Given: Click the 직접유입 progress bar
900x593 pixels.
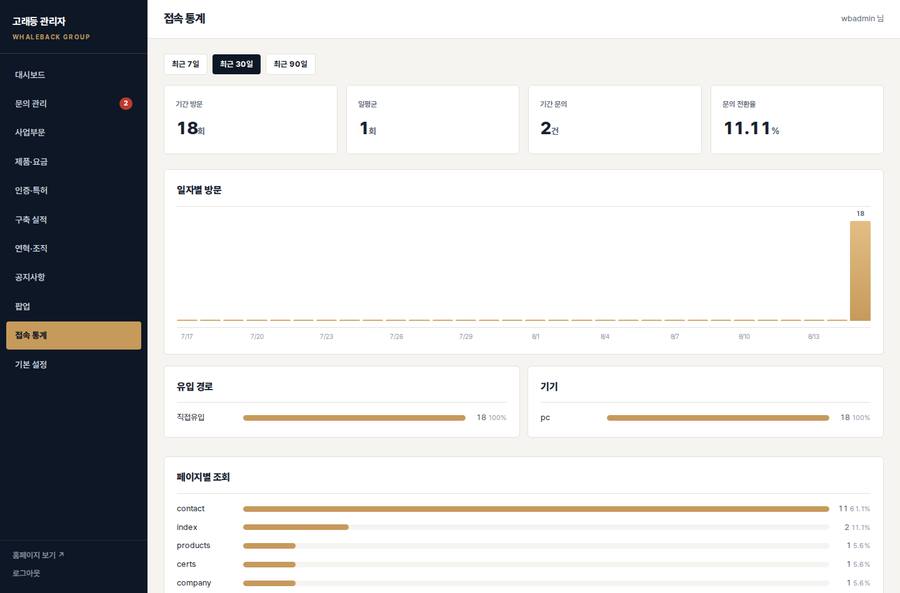Looking at the screenshot, I should click(354, 418).
